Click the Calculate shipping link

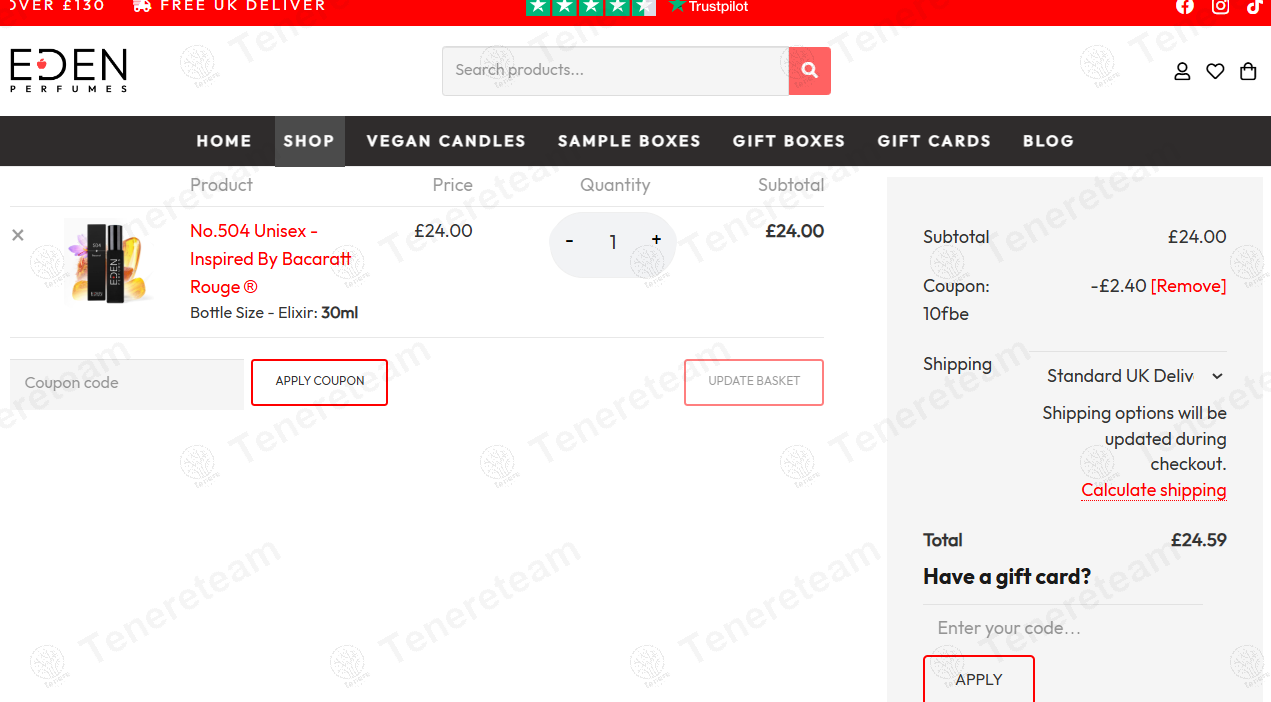[x=1153, y=490]
